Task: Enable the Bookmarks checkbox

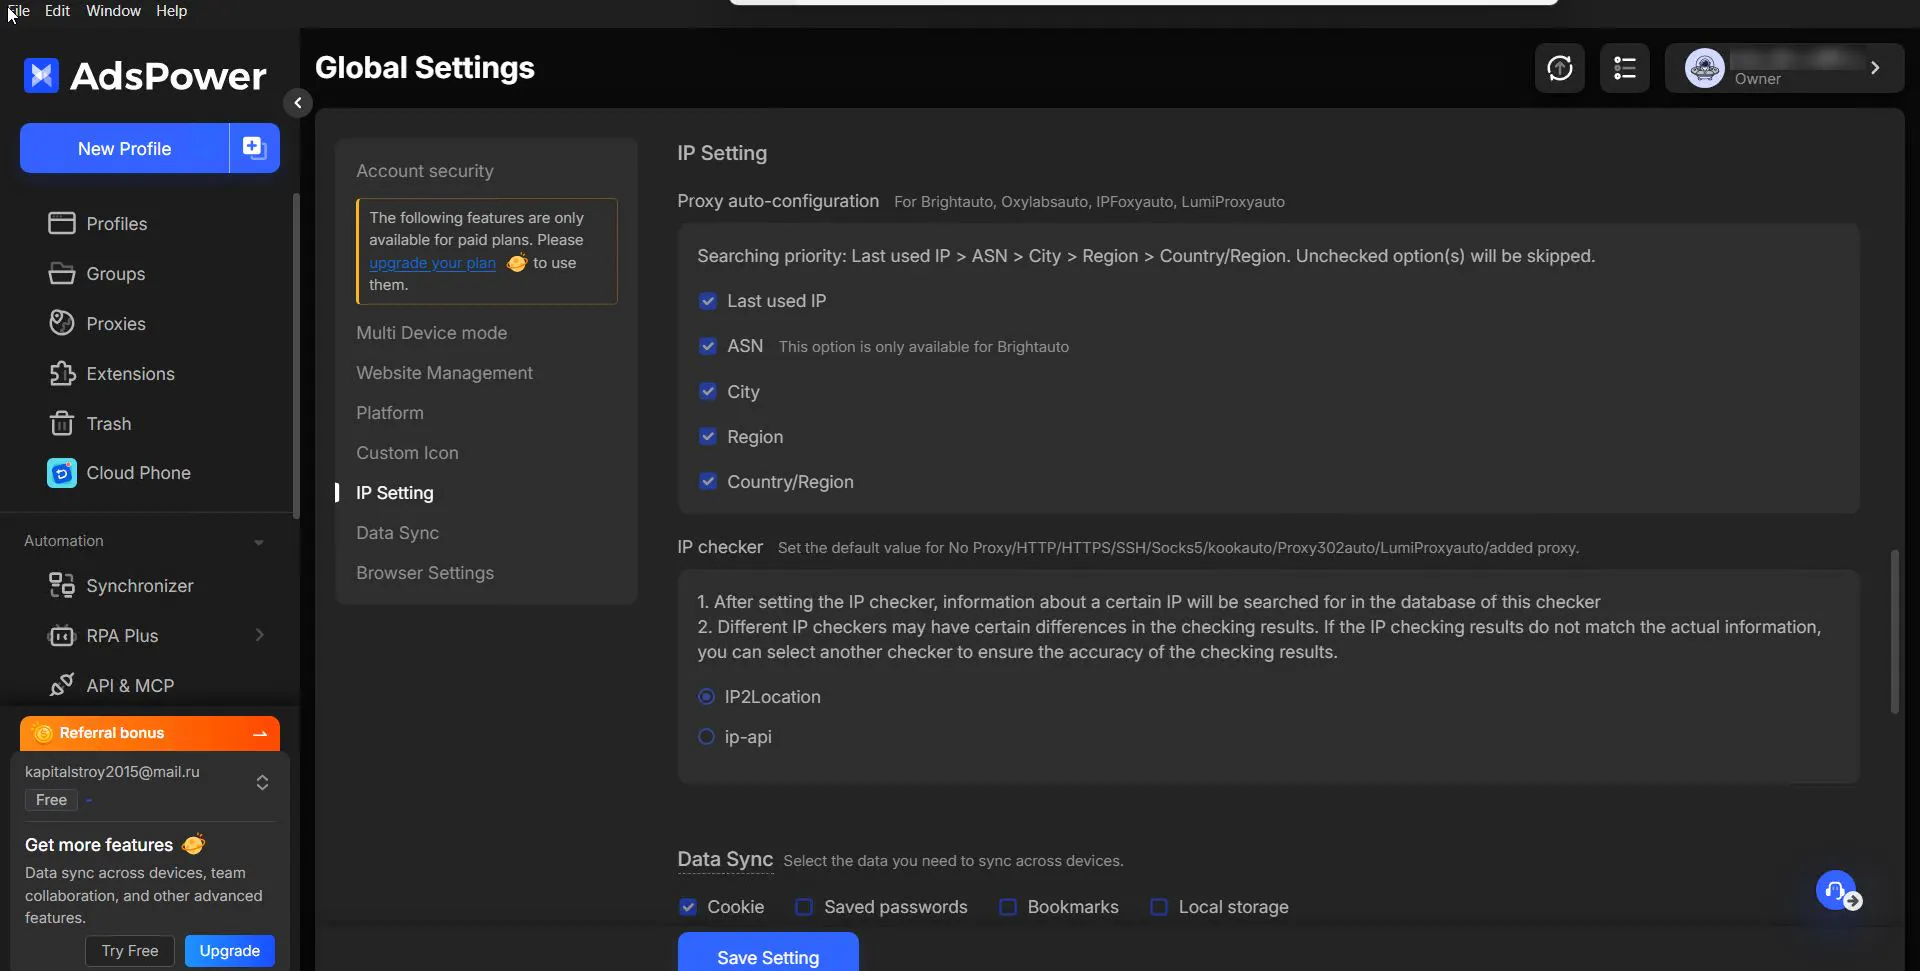Action: point(1008,907)
